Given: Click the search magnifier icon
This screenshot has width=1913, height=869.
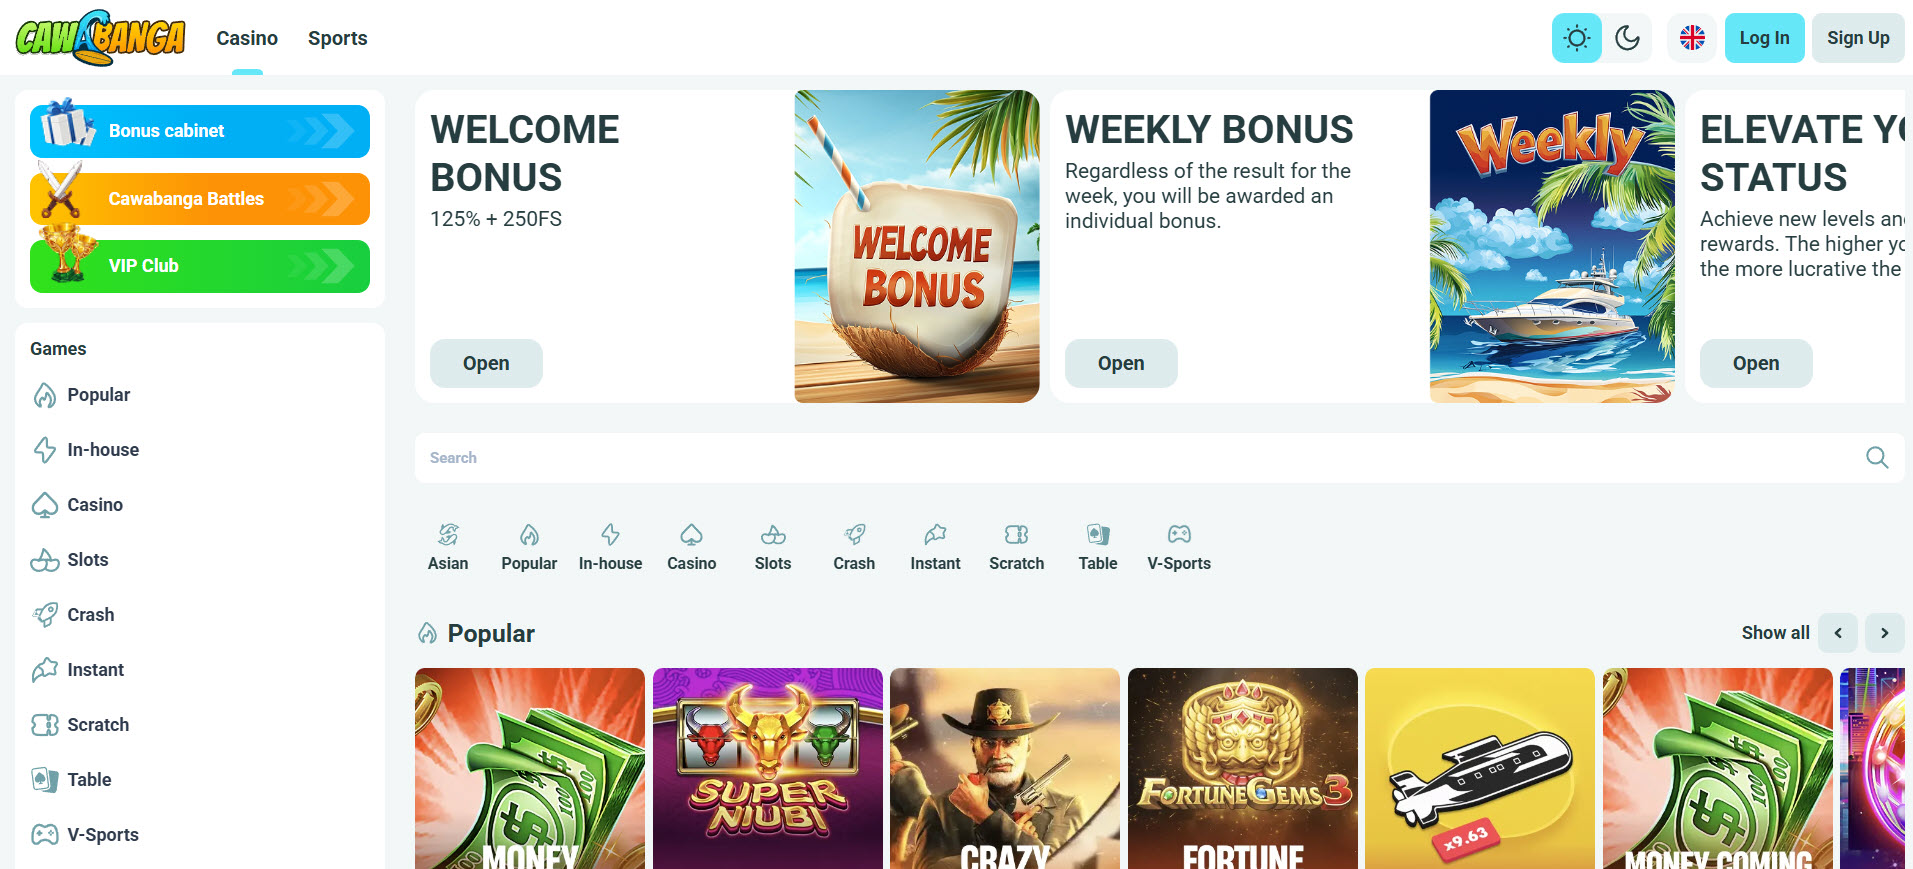Looking at the screenshot, I should pos(1877,457).
